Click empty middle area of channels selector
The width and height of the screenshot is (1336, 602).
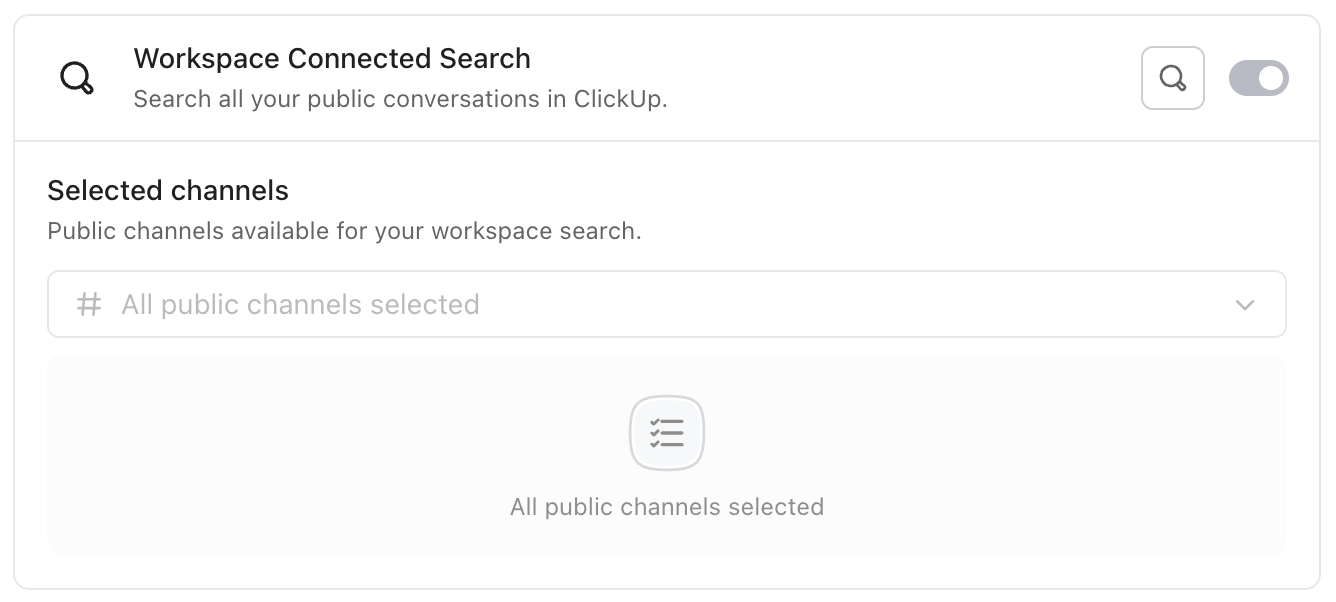(x=800, y=304)
